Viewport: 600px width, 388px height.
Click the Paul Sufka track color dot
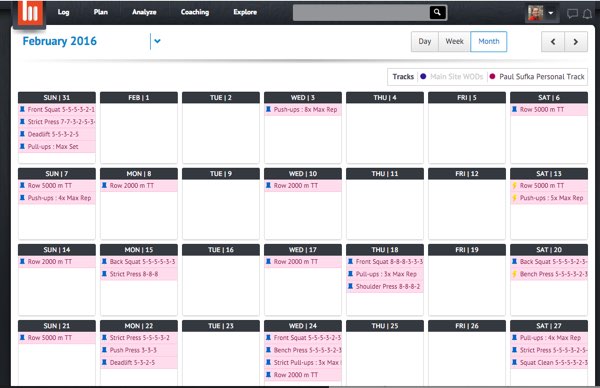(492, 77)
